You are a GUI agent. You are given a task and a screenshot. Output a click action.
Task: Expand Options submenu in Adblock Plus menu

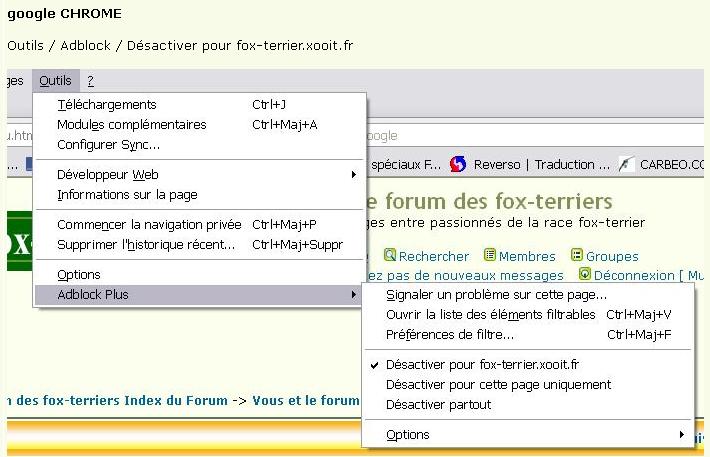[x=528, y=435]
